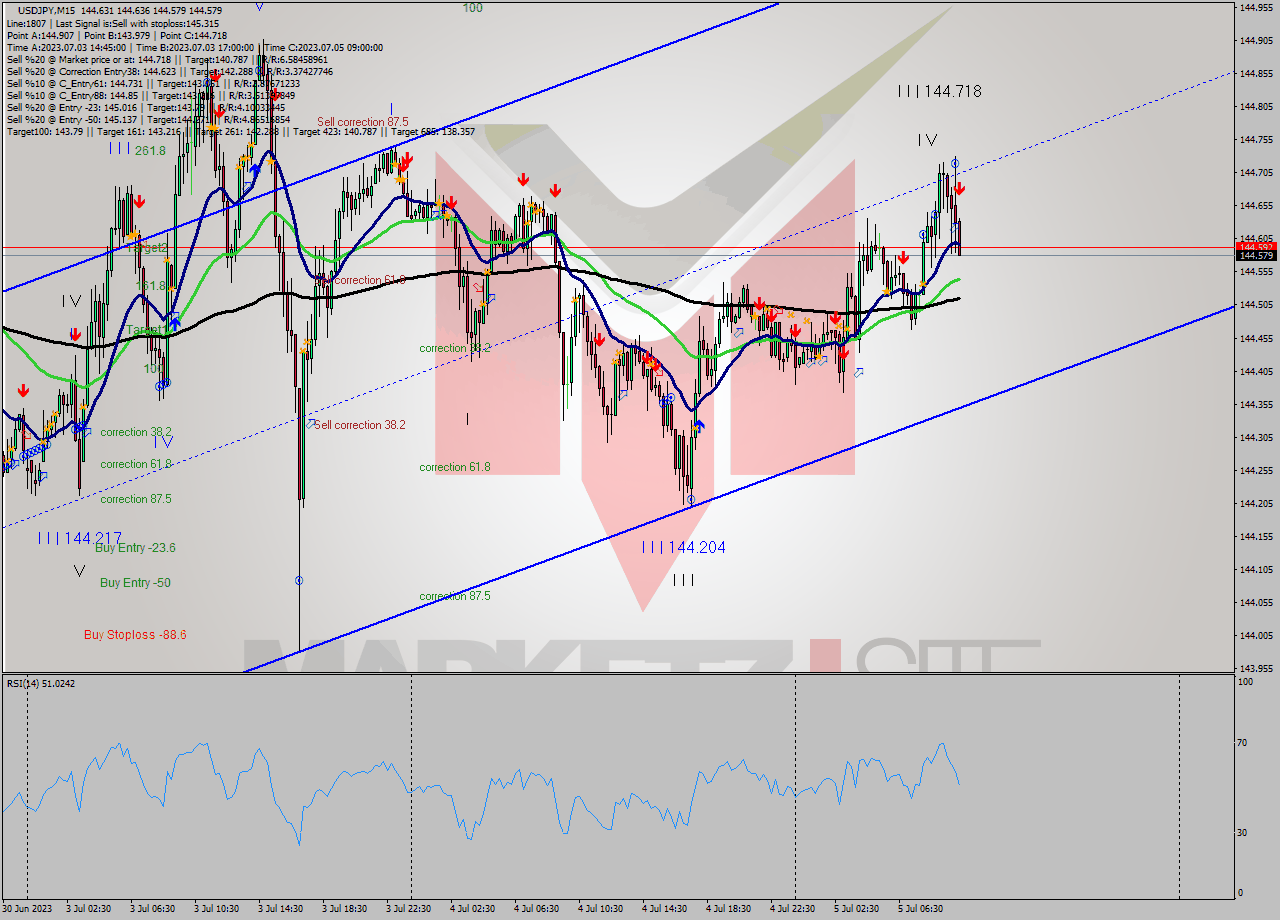Click the 'RSI(14) 51.0242' indicator label
This screenshot has height=920, width=1280.
click(x=41, y=683)
